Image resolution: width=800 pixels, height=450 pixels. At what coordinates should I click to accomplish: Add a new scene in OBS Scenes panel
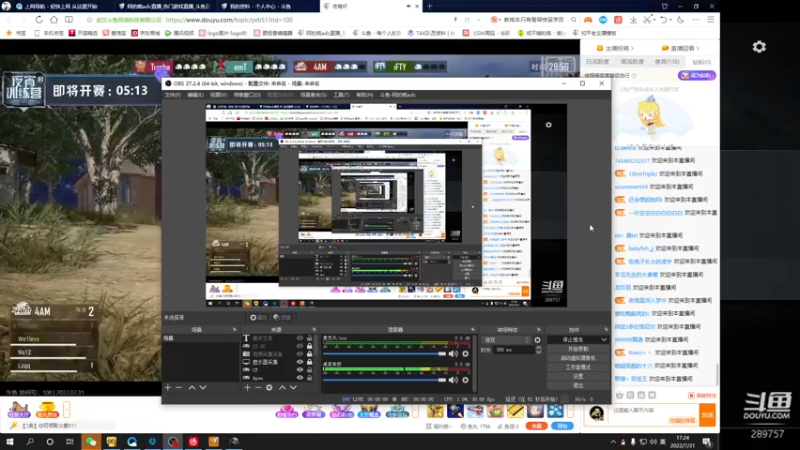point(168,388)
